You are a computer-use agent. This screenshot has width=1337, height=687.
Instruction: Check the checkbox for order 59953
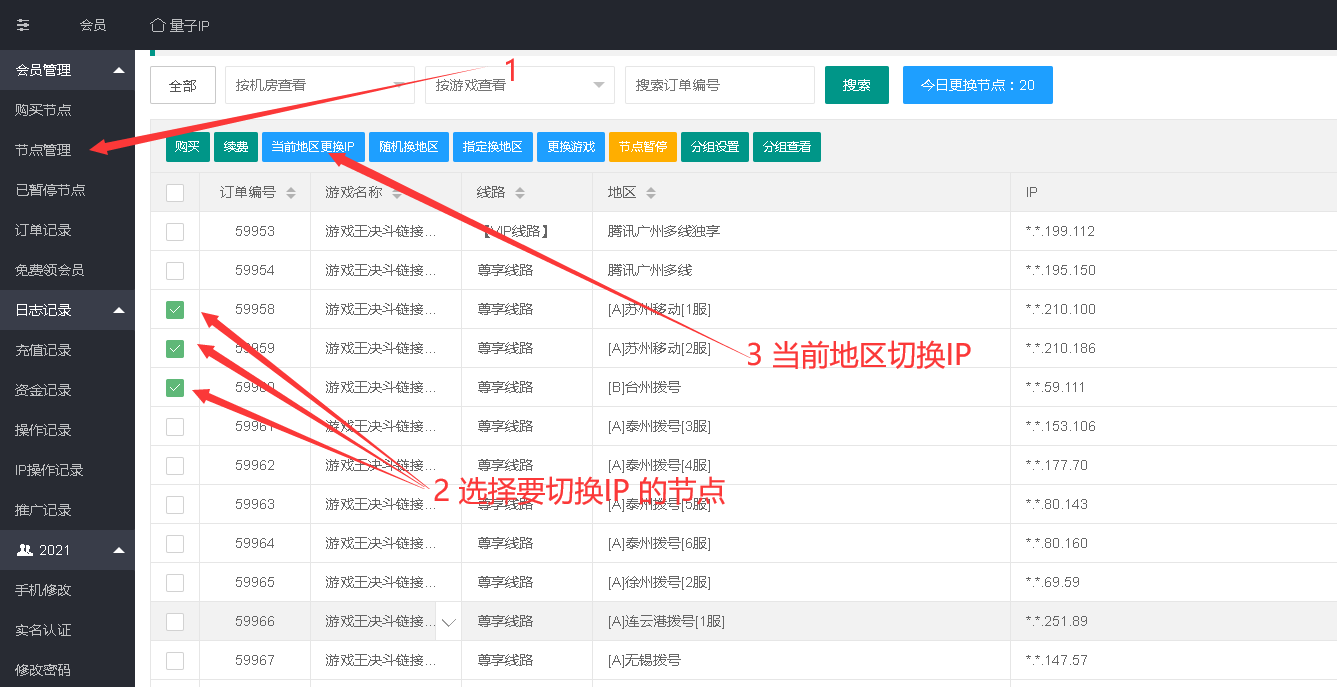175,232
